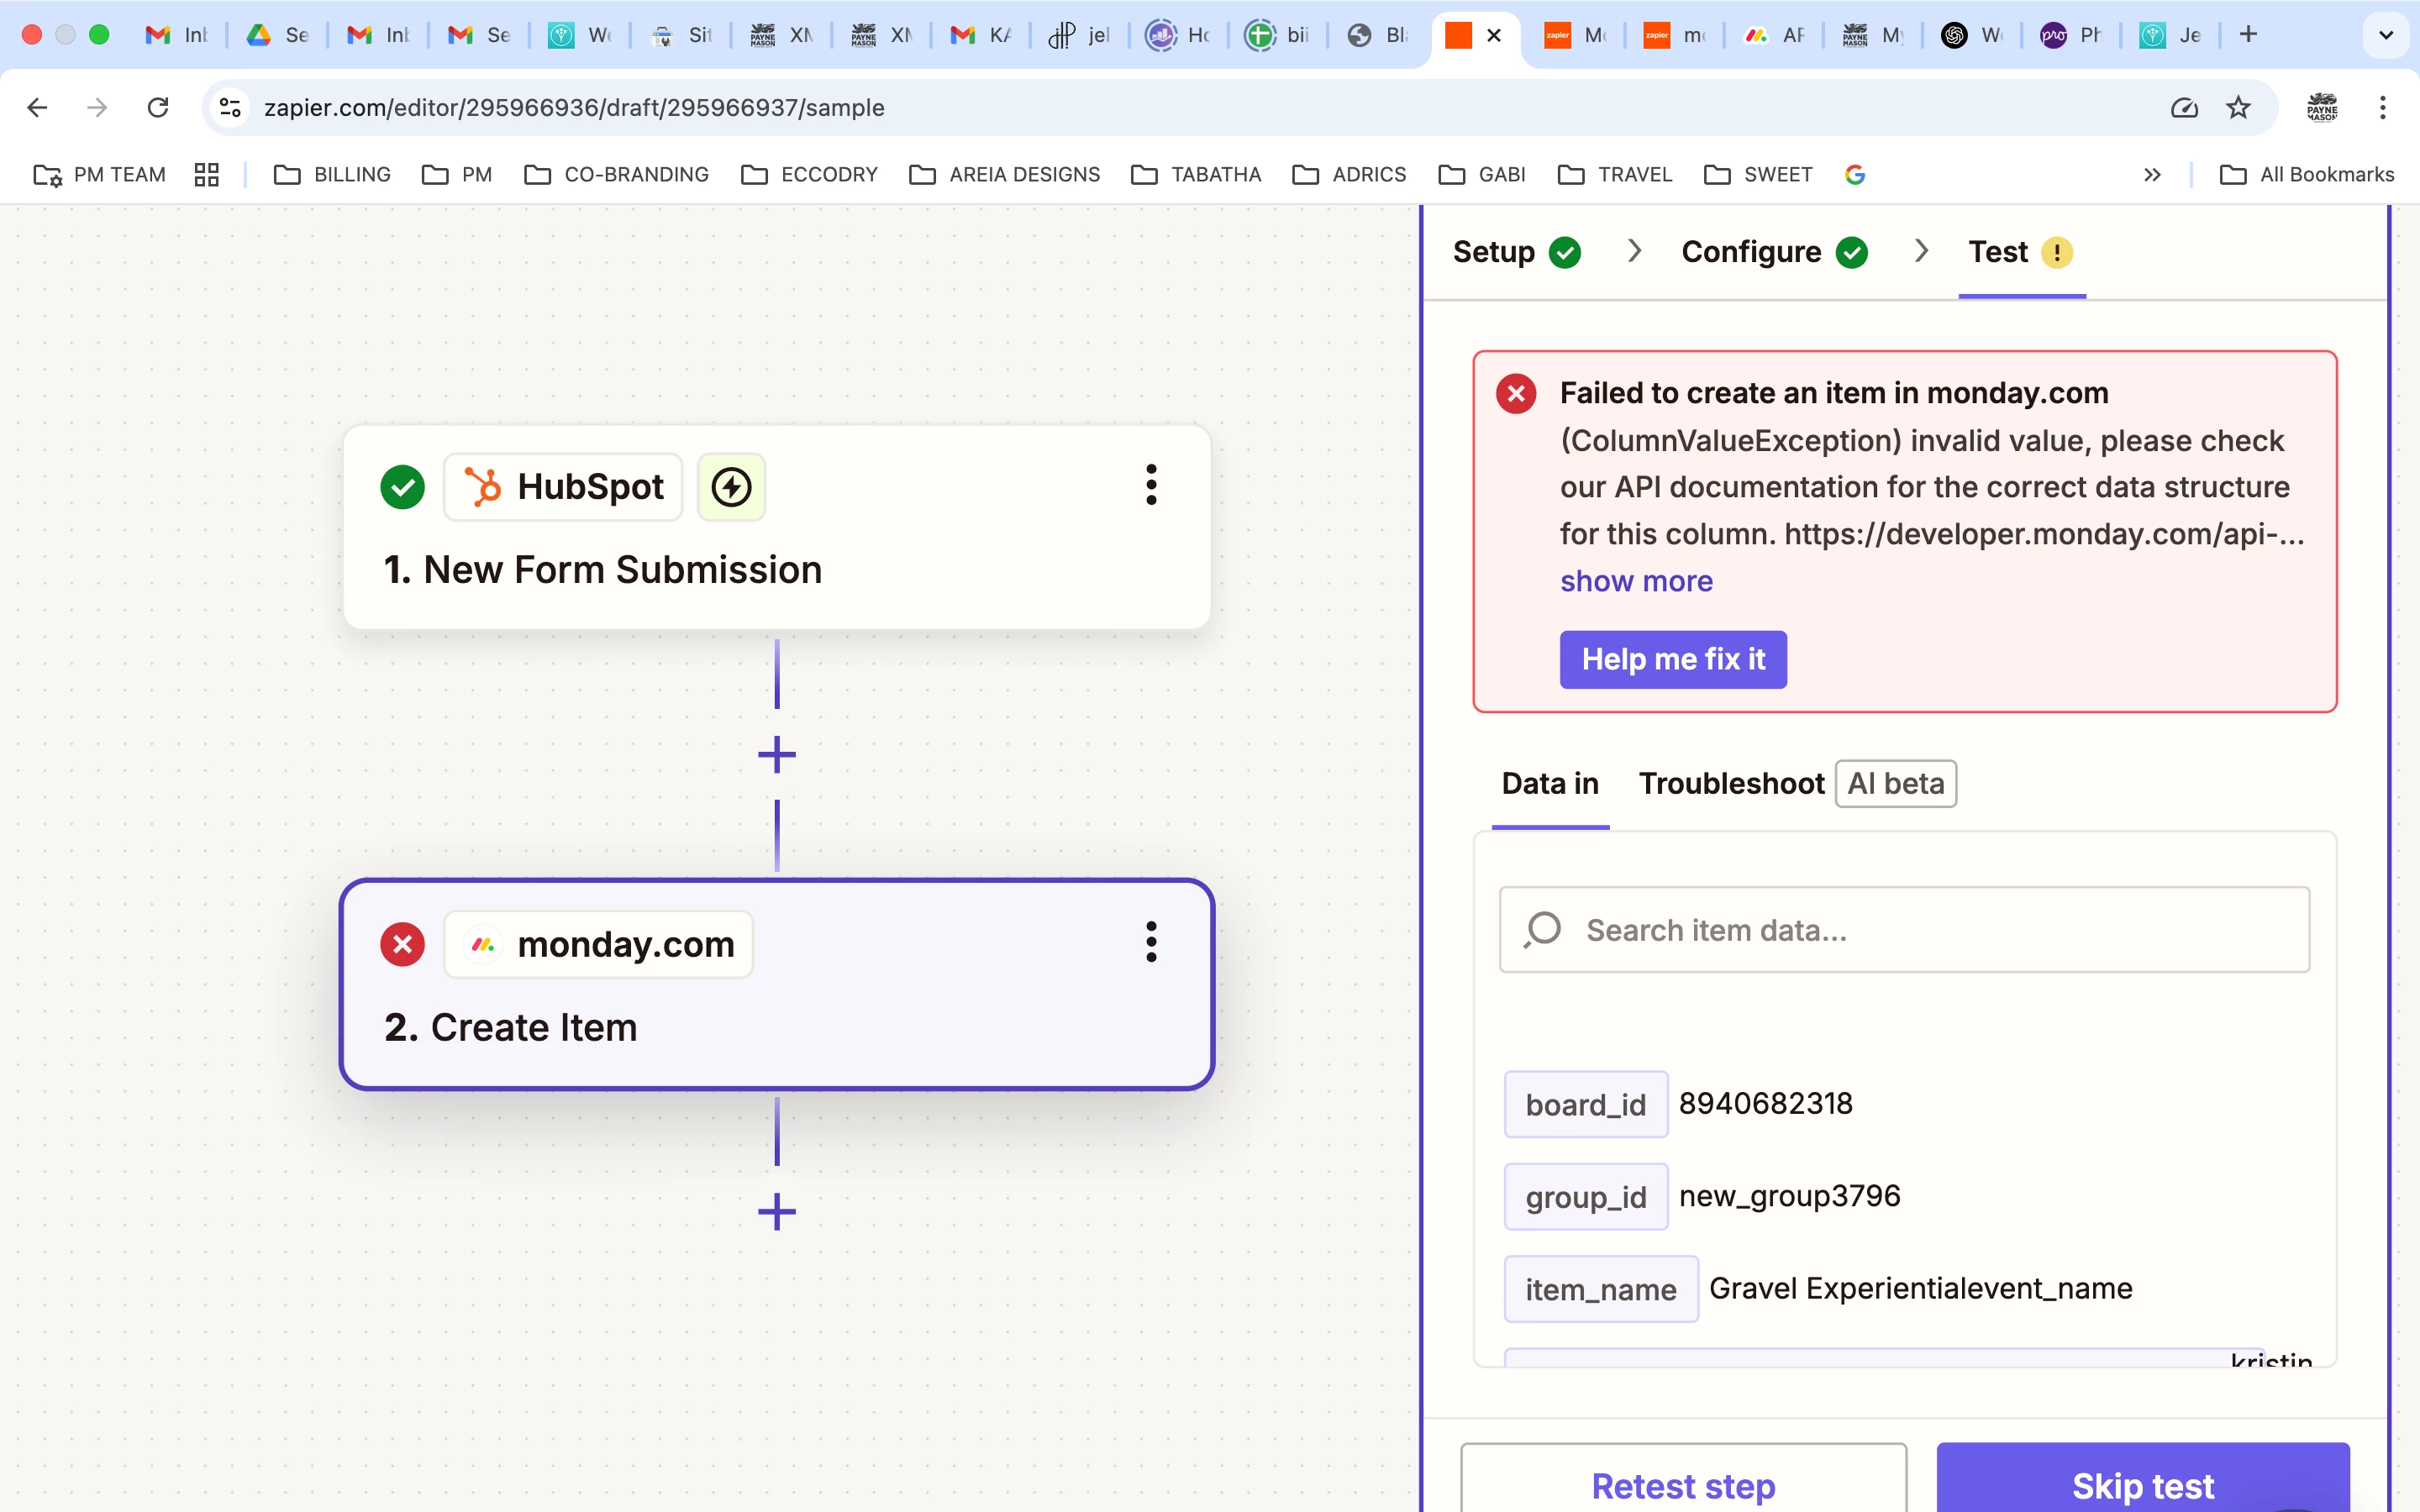
Task: Go forward with browser forward arrow
Action: point(97,107)
